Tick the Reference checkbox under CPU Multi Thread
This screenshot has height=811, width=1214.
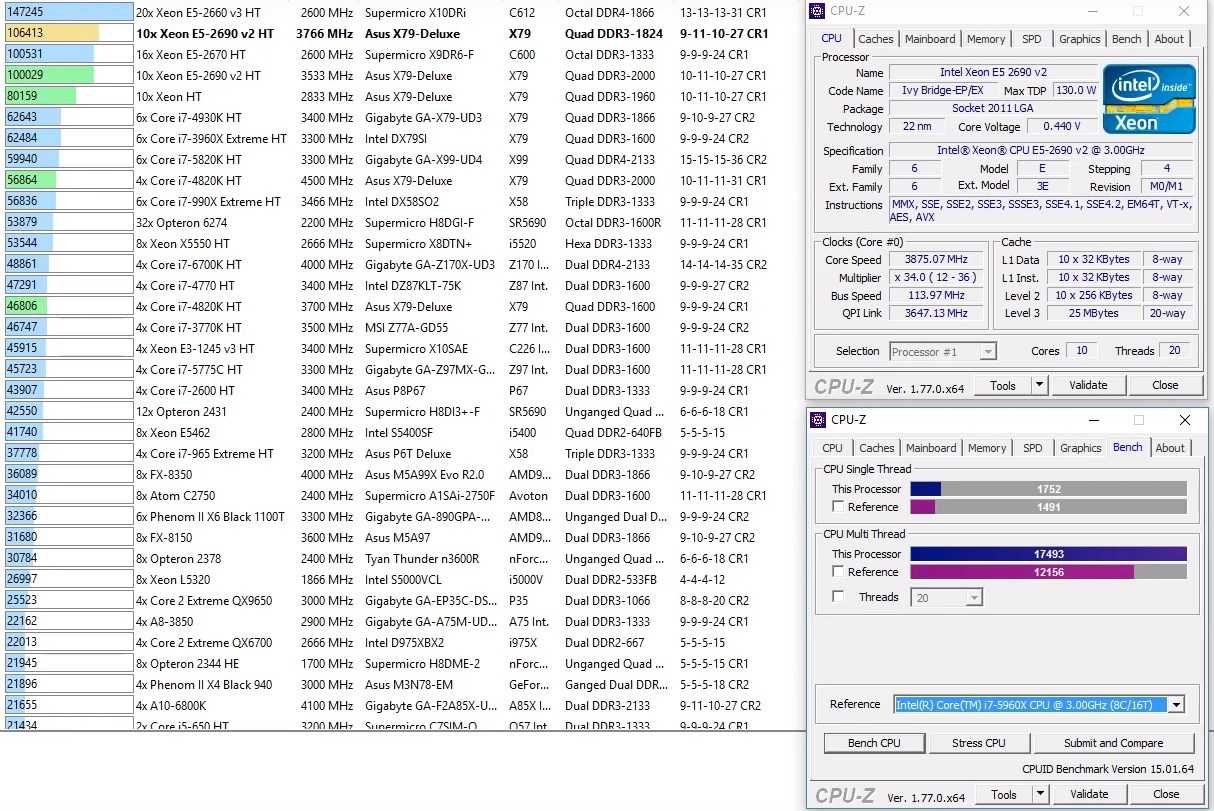coord(837,572)
